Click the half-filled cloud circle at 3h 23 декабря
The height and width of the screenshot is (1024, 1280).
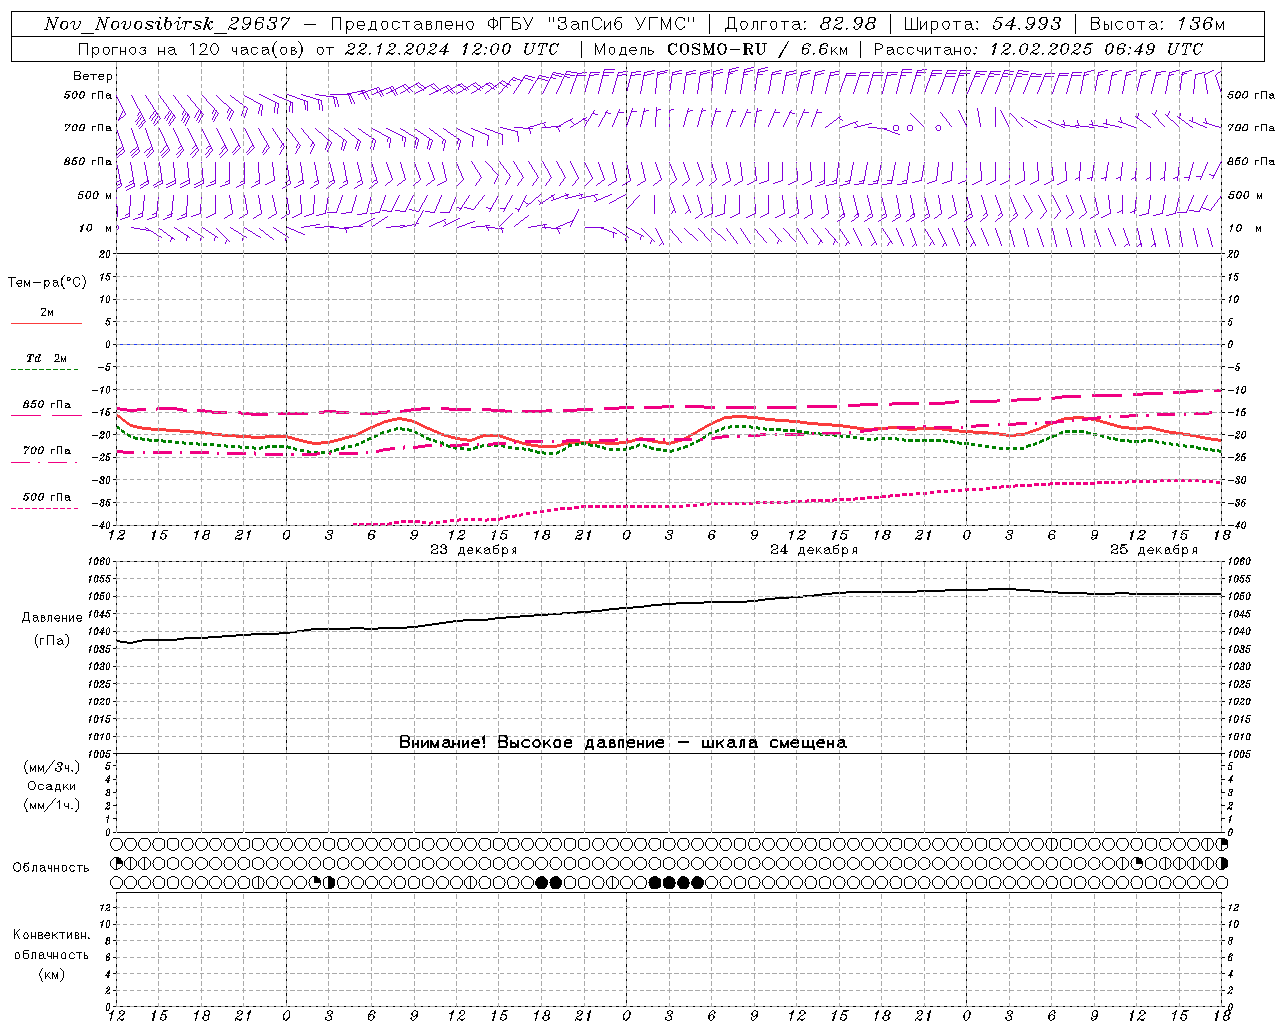point(330,882)
